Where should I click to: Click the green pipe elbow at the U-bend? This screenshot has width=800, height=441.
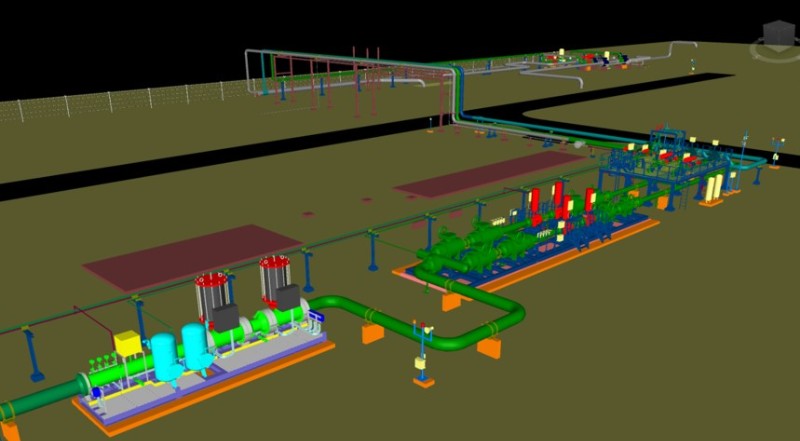pyautogui.click(x=510, y=322)
